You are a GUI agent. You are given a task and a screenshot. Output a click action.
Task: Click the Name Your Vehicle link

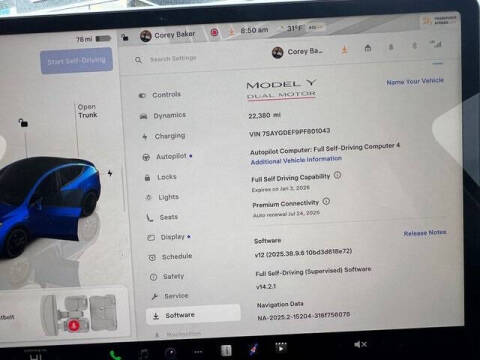[x=415, y=81]
